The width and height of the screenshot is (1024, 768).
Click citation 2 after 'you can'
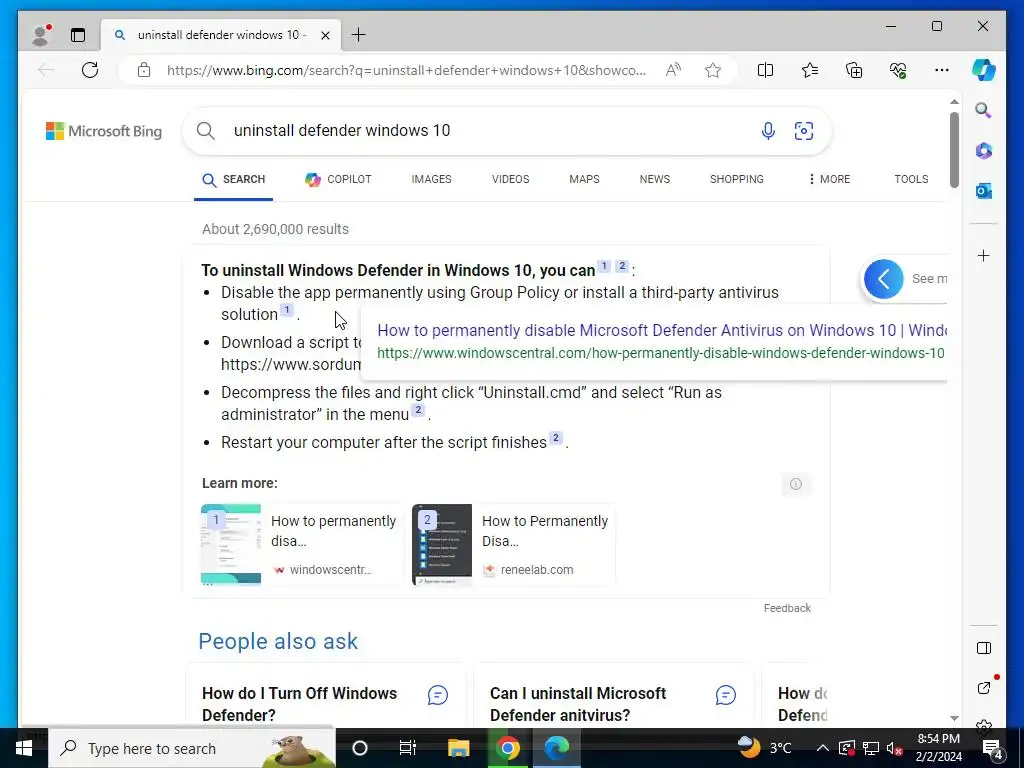[622, 266]
